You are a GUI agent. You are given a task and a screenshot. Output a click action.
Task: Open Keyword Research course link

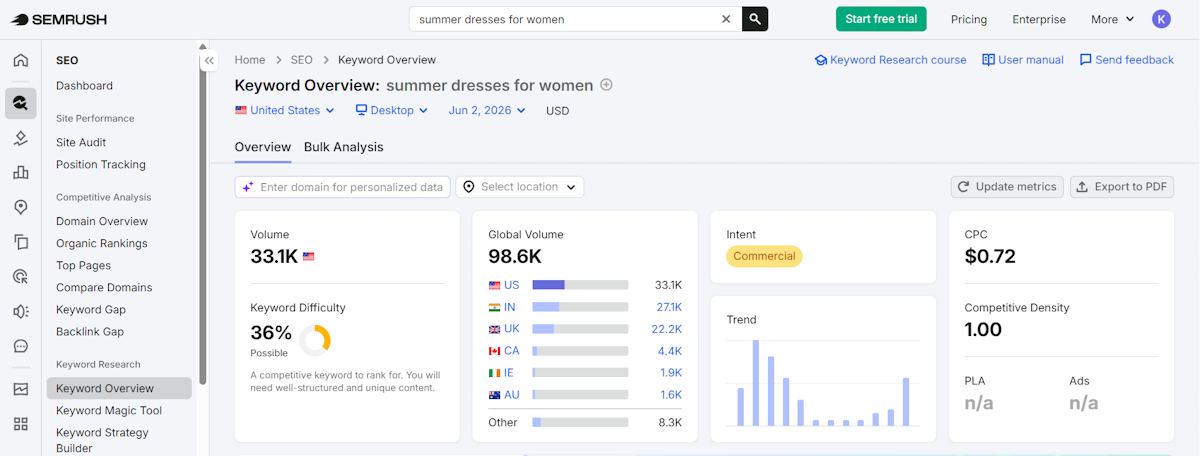890,60
